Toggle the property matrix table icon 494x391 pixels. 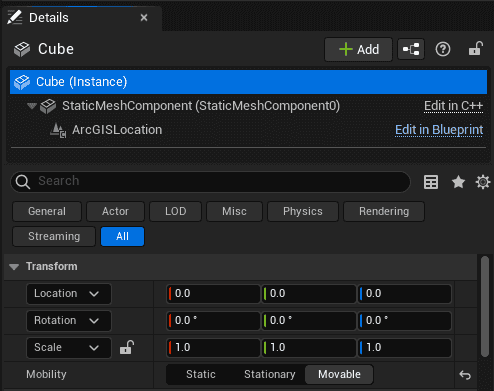click(x=431, y=182)
